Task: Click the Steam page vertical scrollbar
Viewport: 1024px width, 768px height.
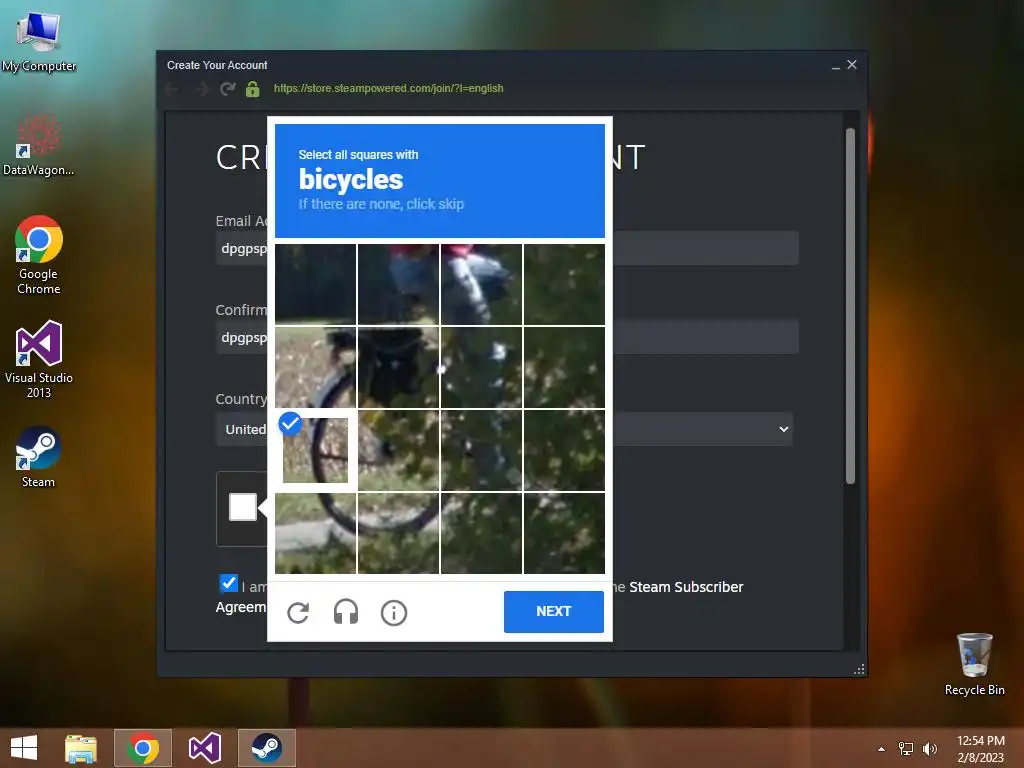Action: coord(850,306)
